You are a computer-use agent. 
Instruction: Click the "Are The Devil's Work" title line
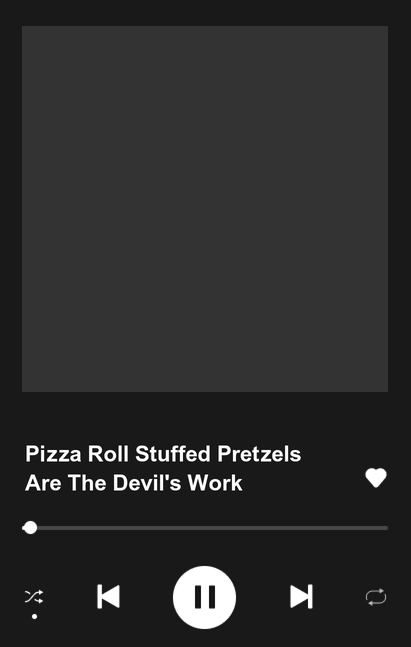[134, 483]
